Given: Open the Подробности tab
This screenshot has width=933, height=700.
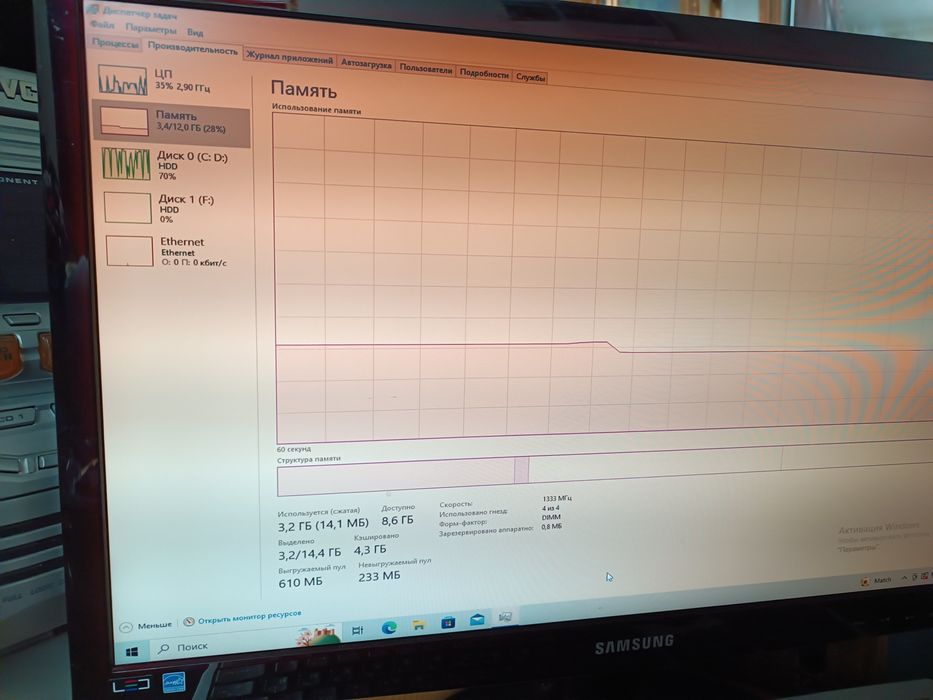Looking at the screenshot, I should [484, 74].
